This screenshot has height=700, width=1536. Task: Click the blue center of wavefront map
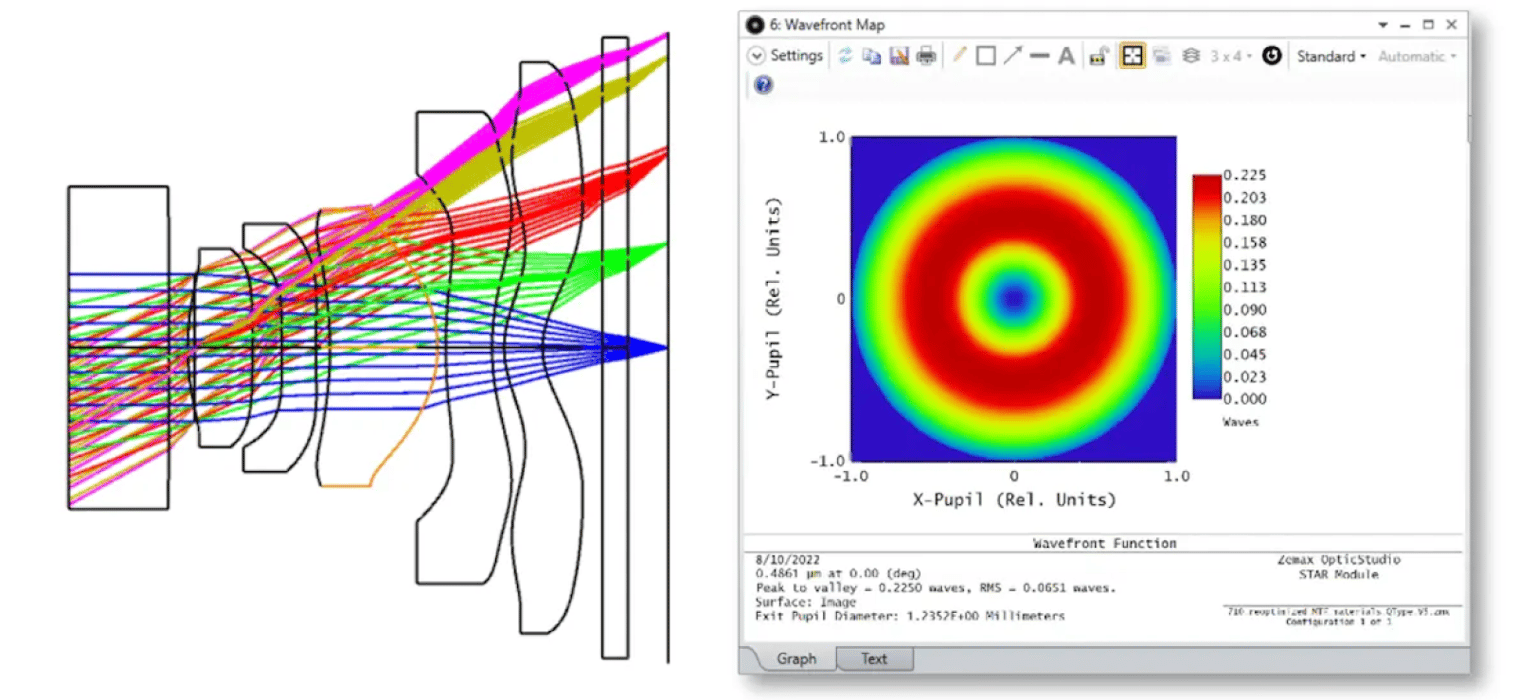(1014, 298)
